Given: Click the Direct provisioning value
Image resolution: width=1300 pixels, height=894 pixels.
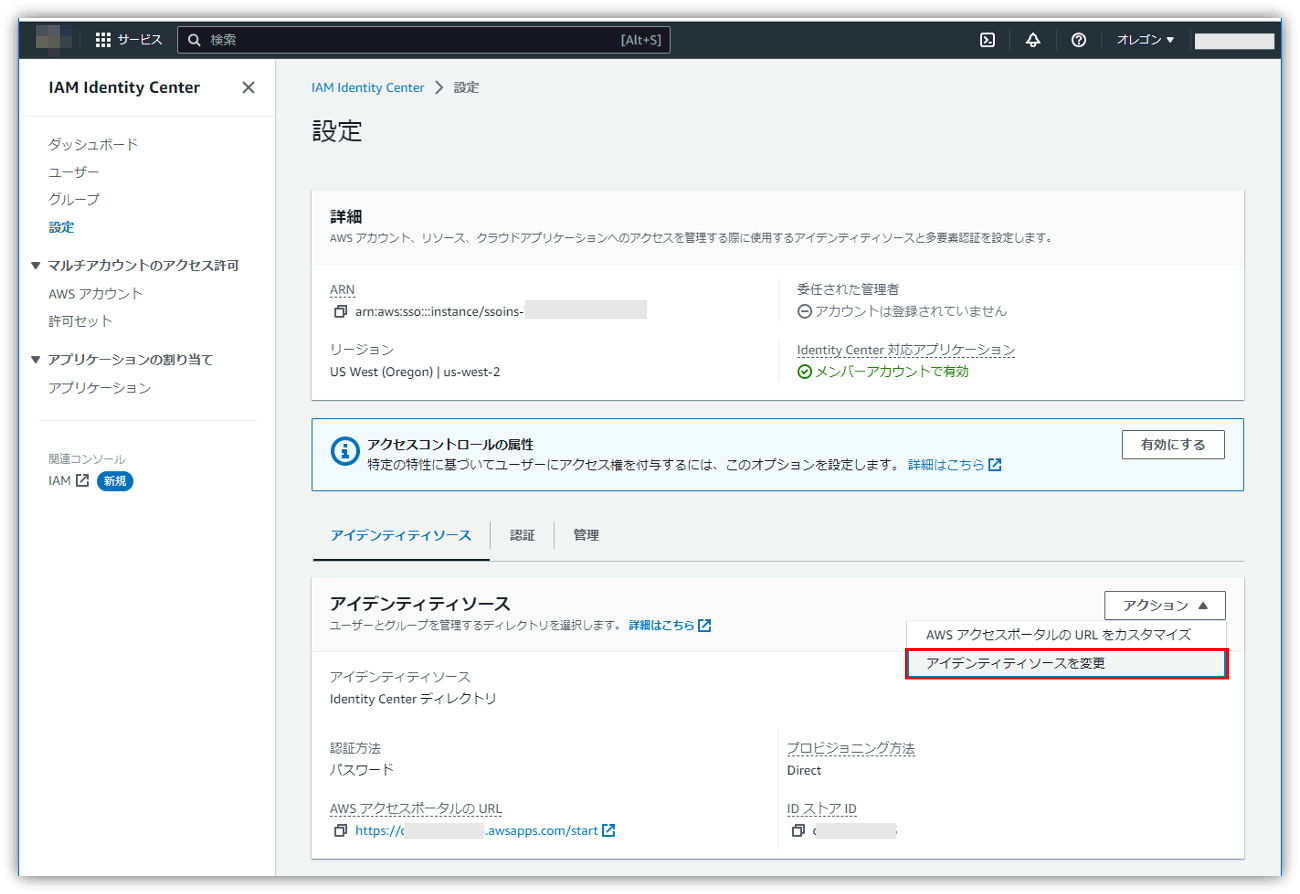Looking at the screenshot, I should click(x=804, y=771).
